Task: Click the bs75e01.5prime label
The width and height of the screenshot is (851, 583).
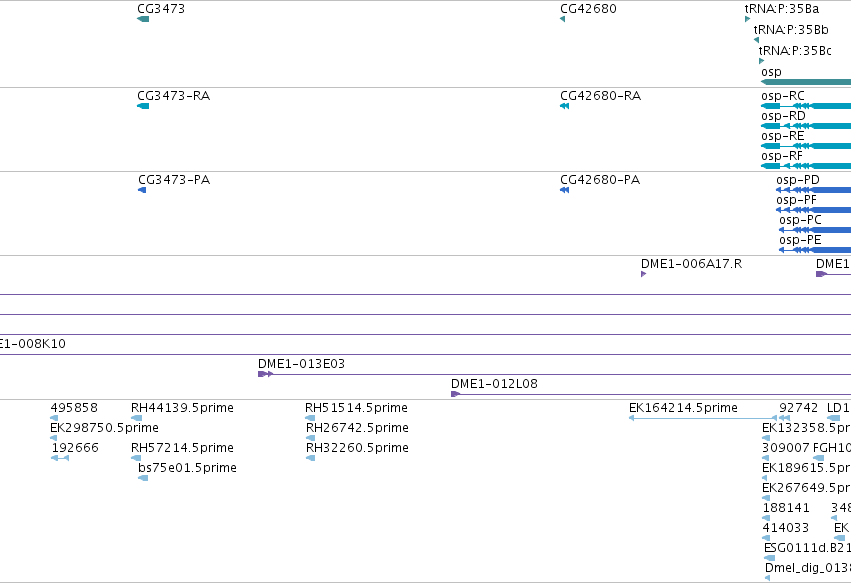Action: (187, 468)
